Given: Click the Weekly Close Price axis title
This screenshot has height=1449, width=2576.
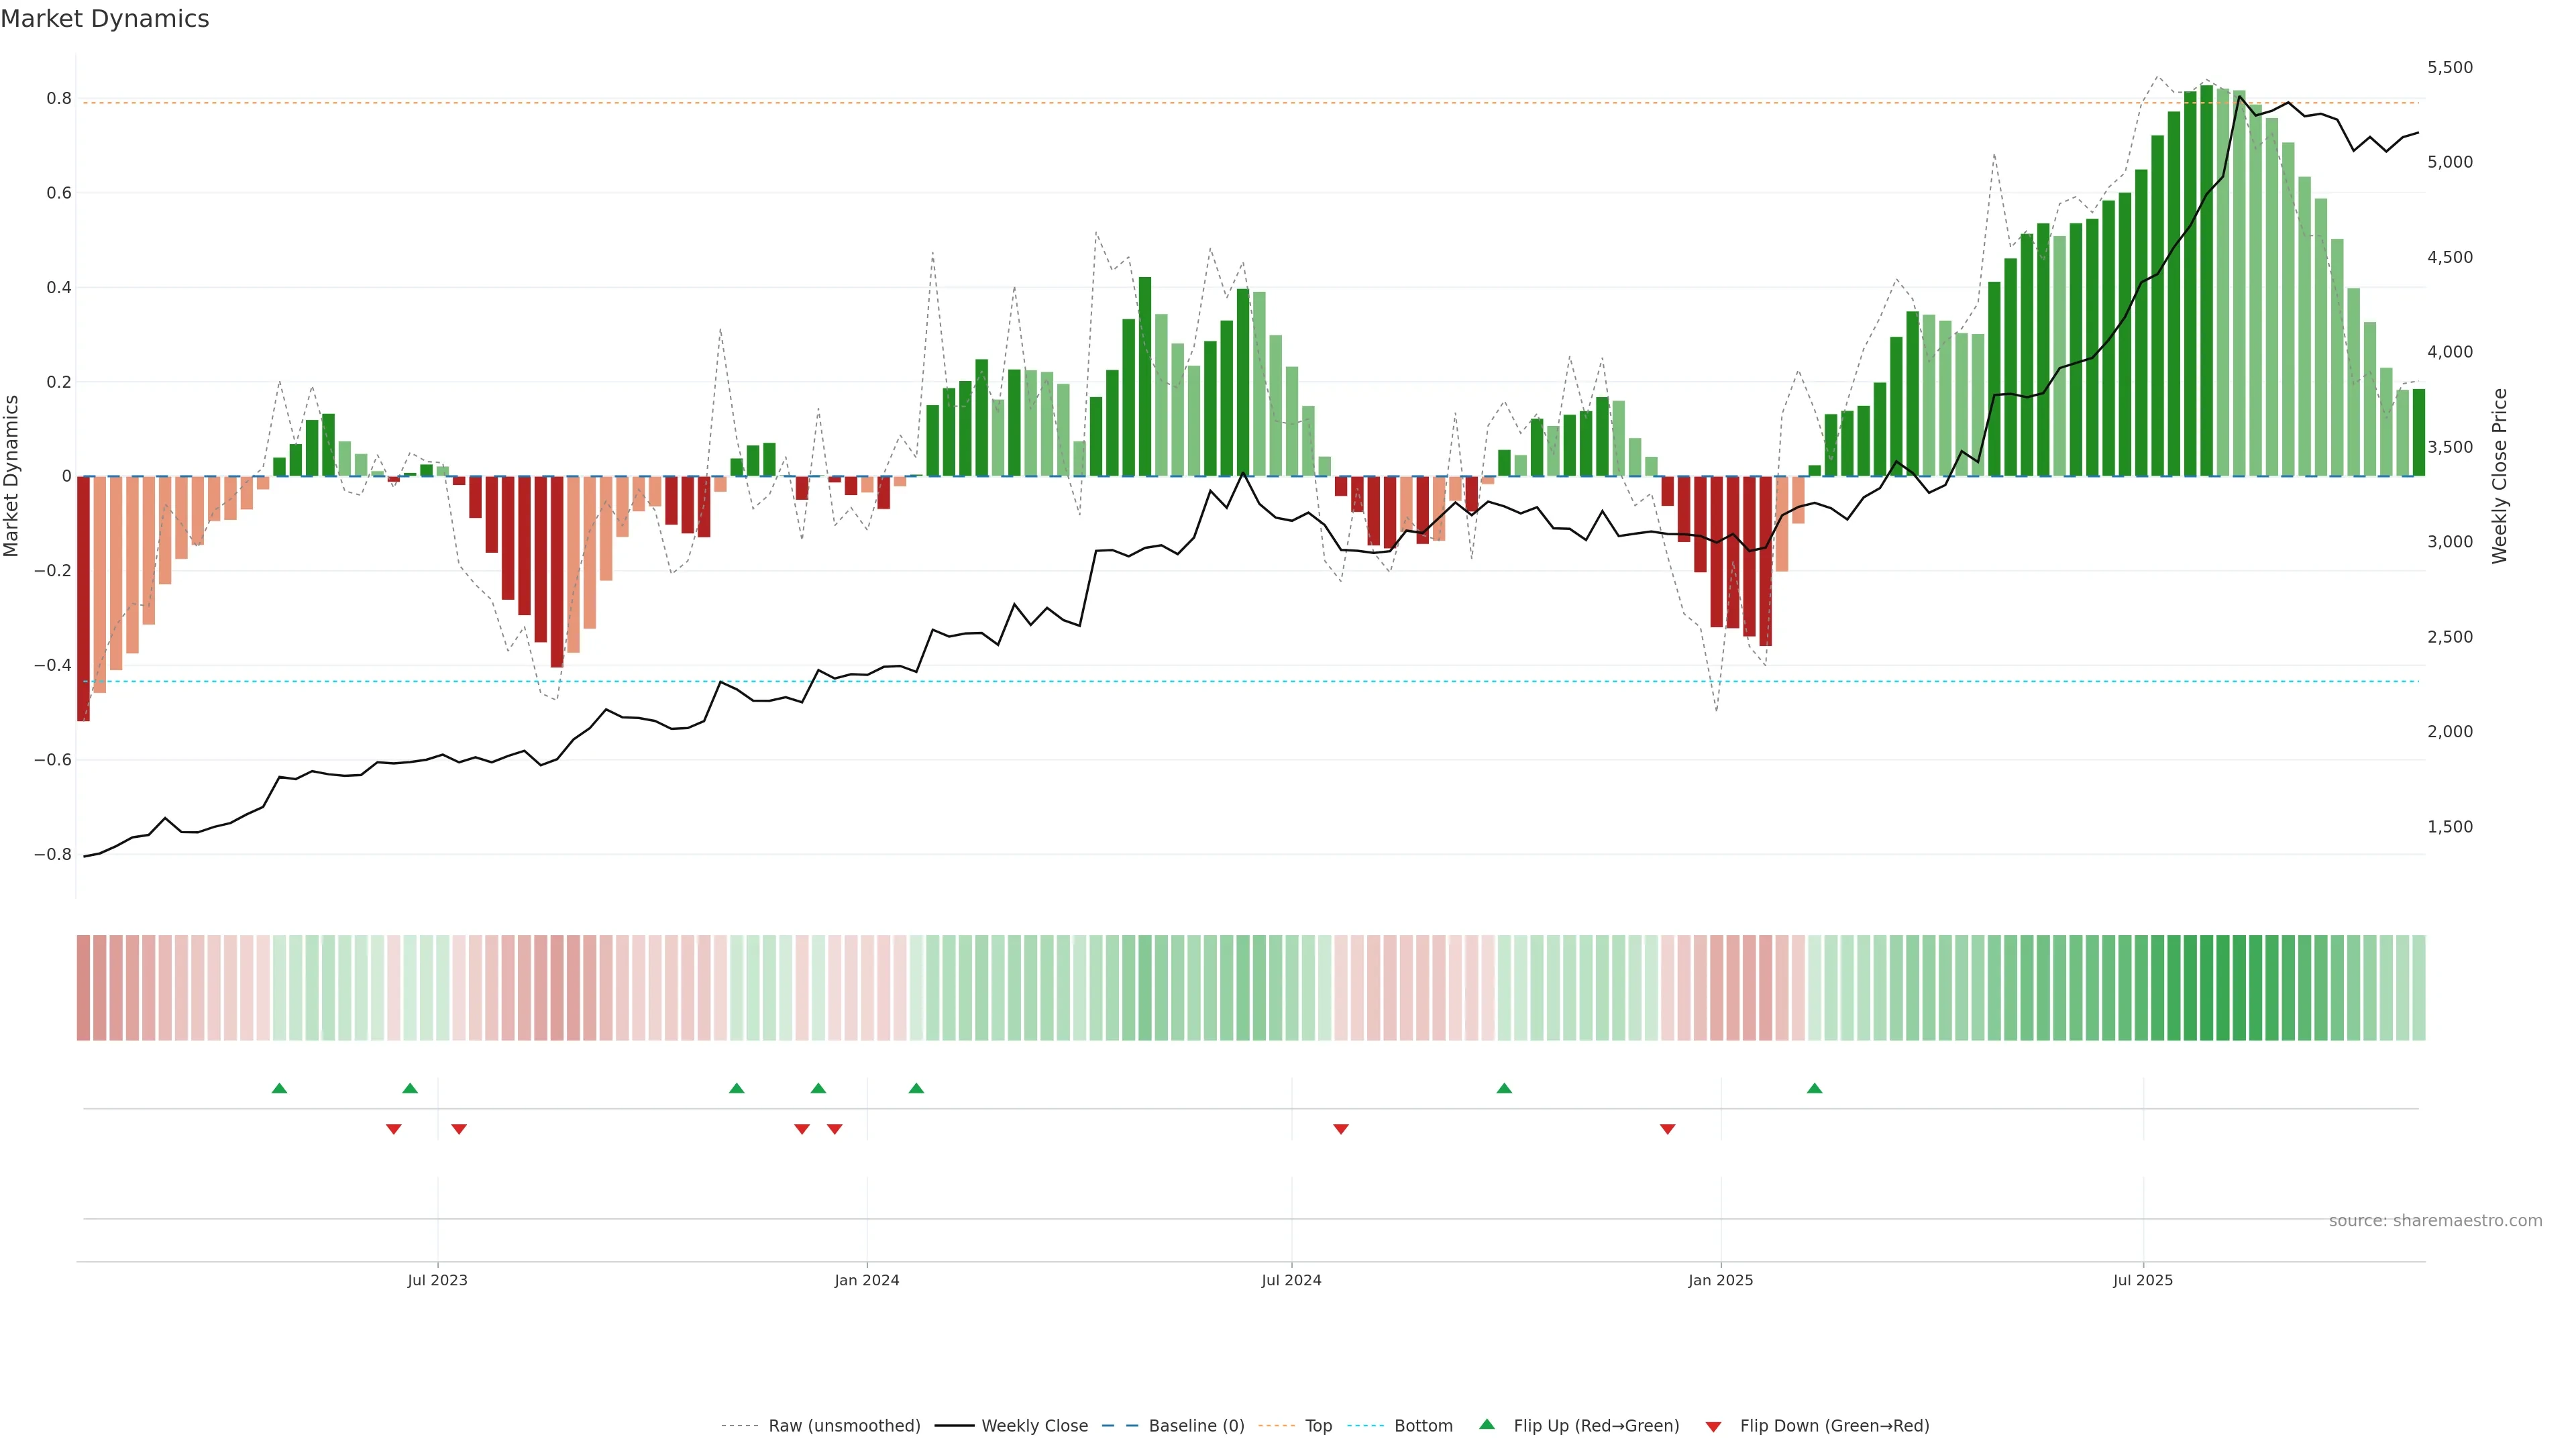Looking at the screenshot, I should (x=2499, y=476).
